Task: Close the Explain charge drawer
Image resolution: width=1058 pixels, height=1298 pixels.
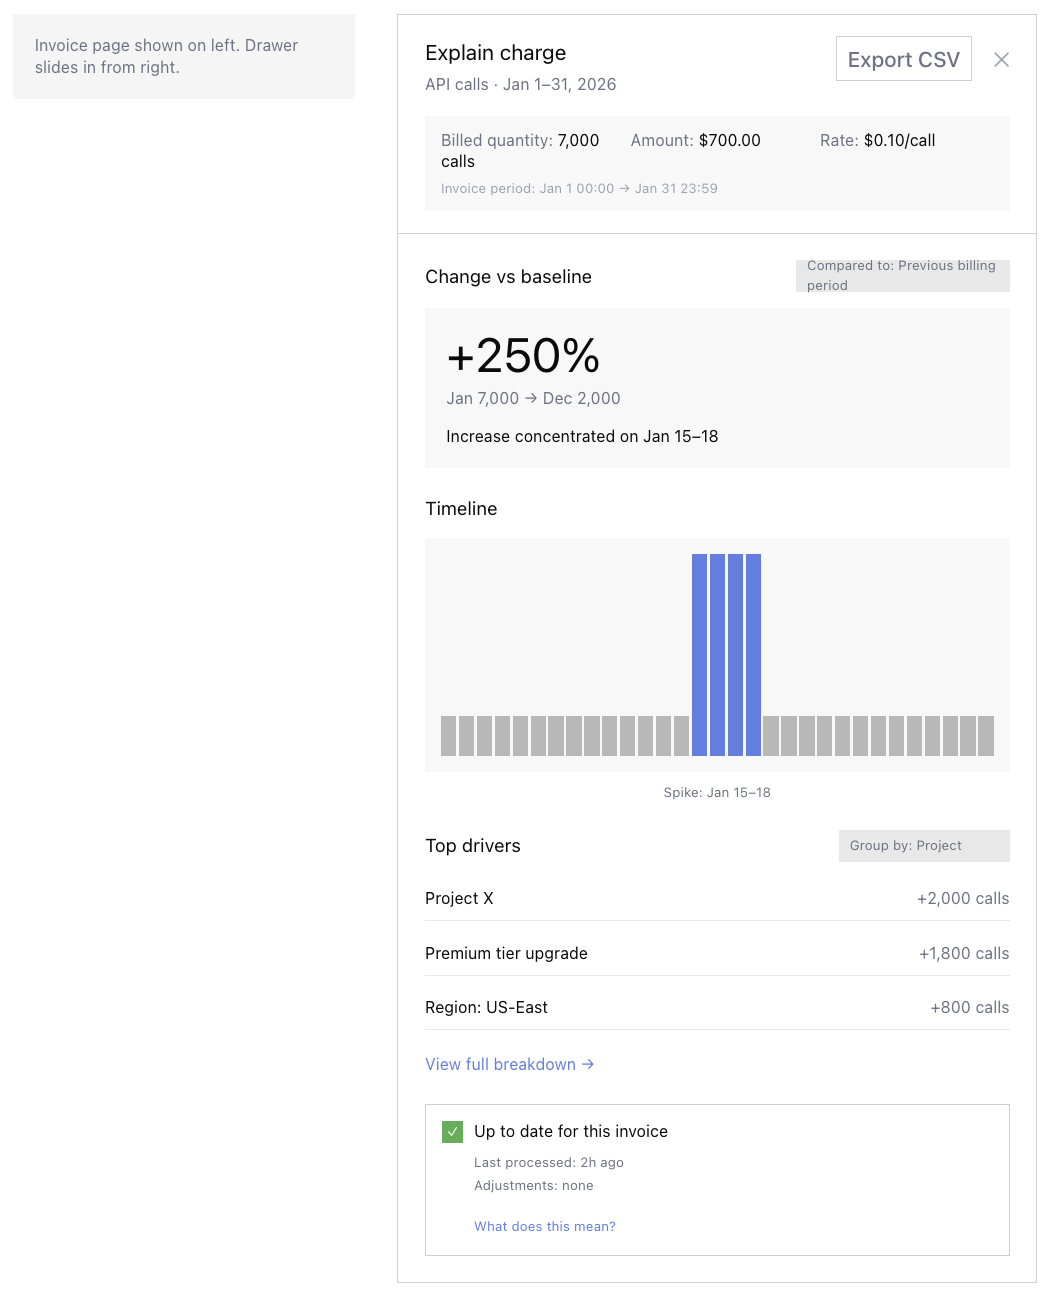Action: click(1001, 60)
